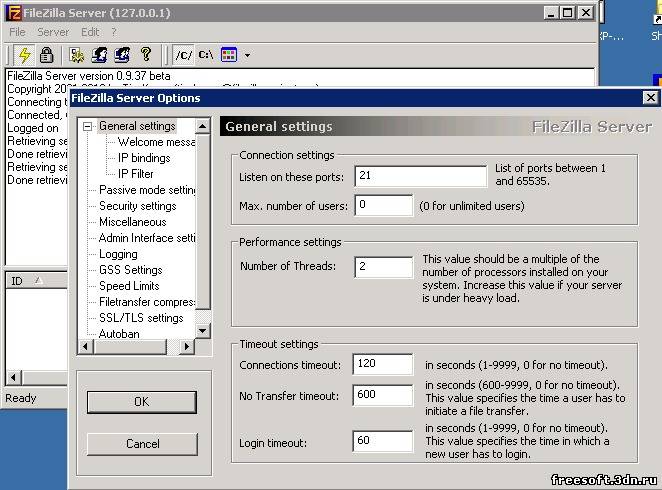662x490 pixels.
Task: Select Miscellaneous tree item
Action: pyautogui.click(x=133, y=222)
